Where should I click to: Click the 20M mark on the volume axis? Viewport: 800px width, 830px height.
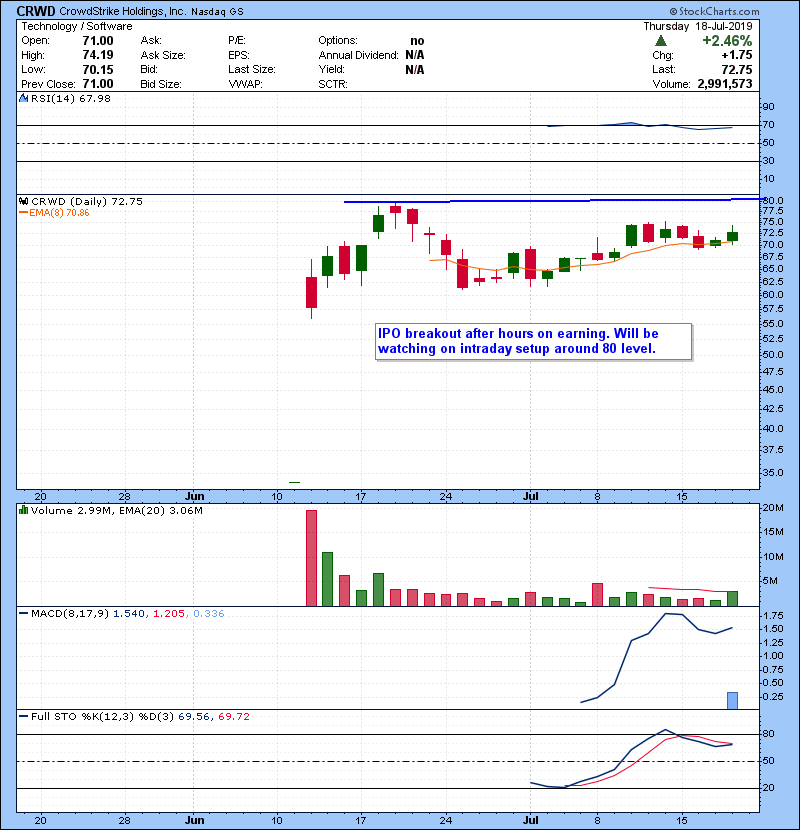tap(772, 508)
